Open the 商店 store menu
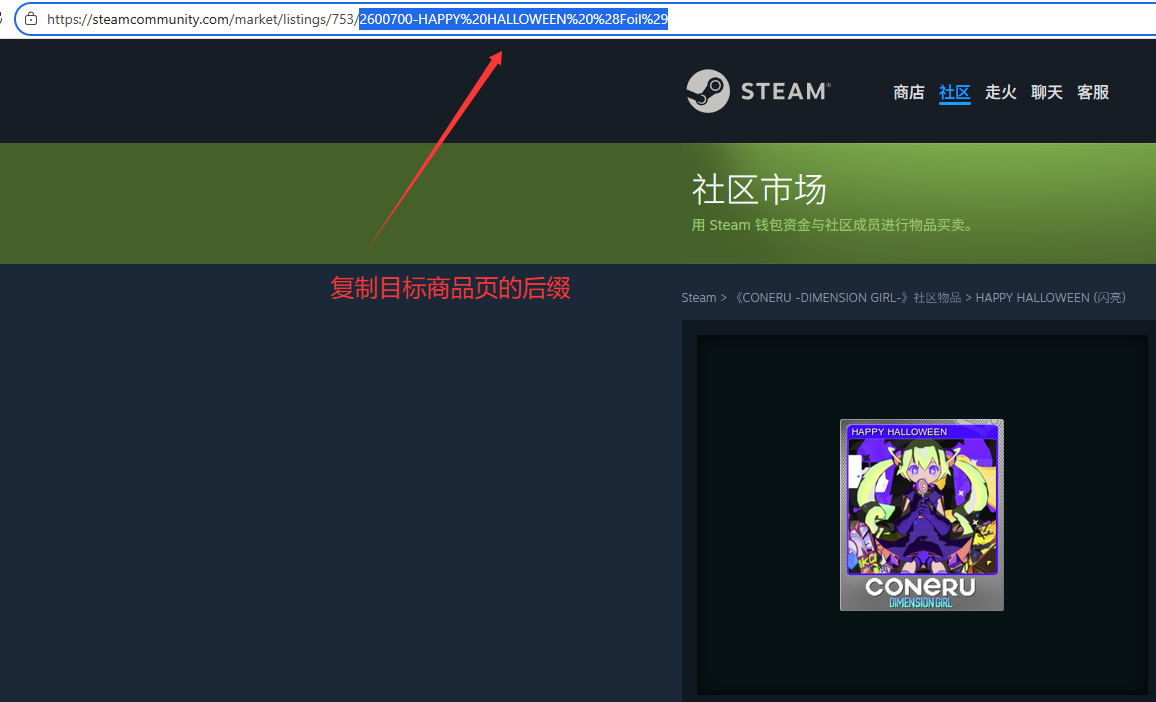This screenshot has width=1156, height=702. point(908,93)
